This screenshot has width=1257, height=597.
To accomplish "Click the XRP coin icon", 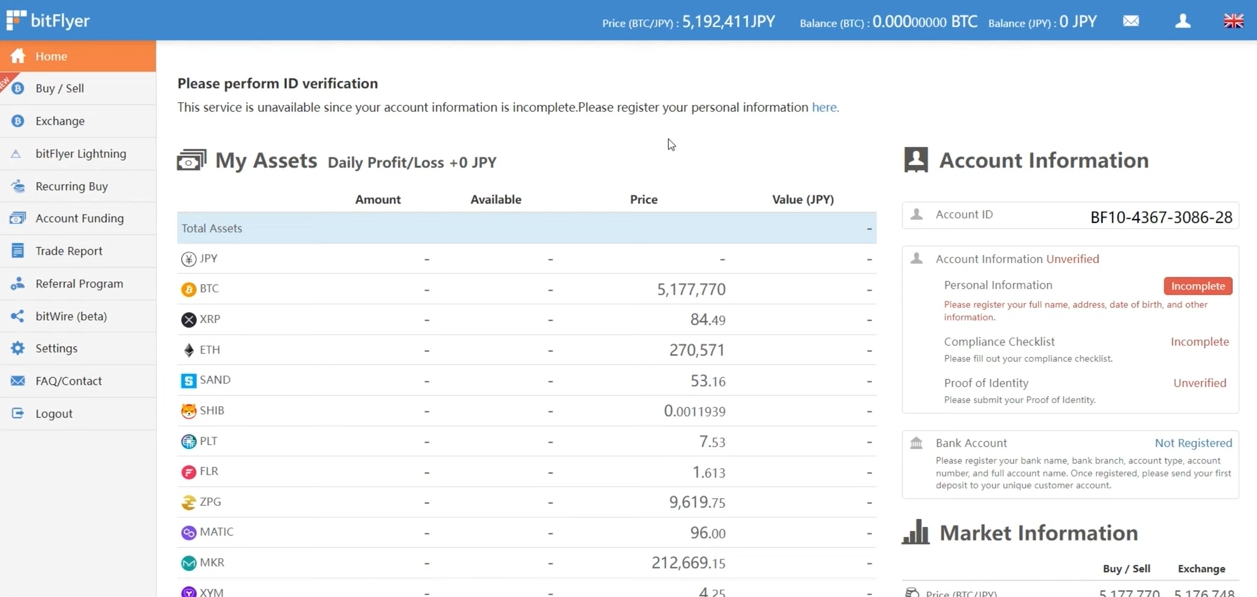I will [x=188, y=320].
